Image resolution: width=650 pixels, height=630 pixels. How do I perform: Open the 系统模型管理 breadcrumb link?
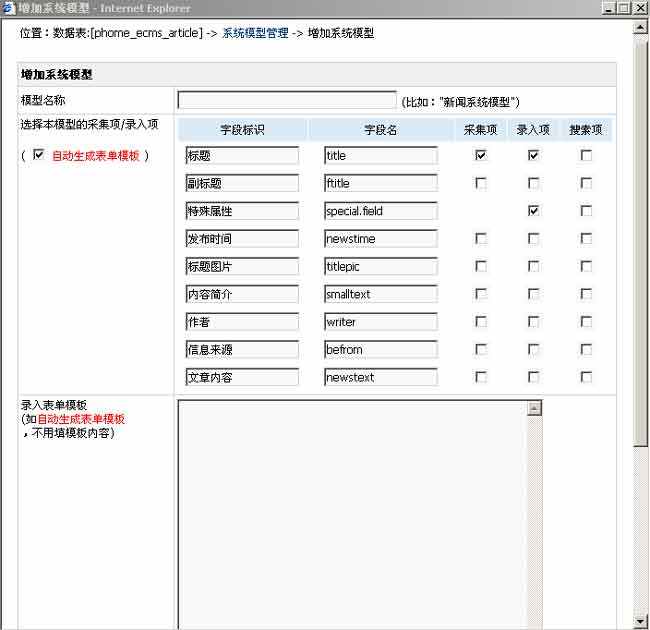[x=255, y=33]
